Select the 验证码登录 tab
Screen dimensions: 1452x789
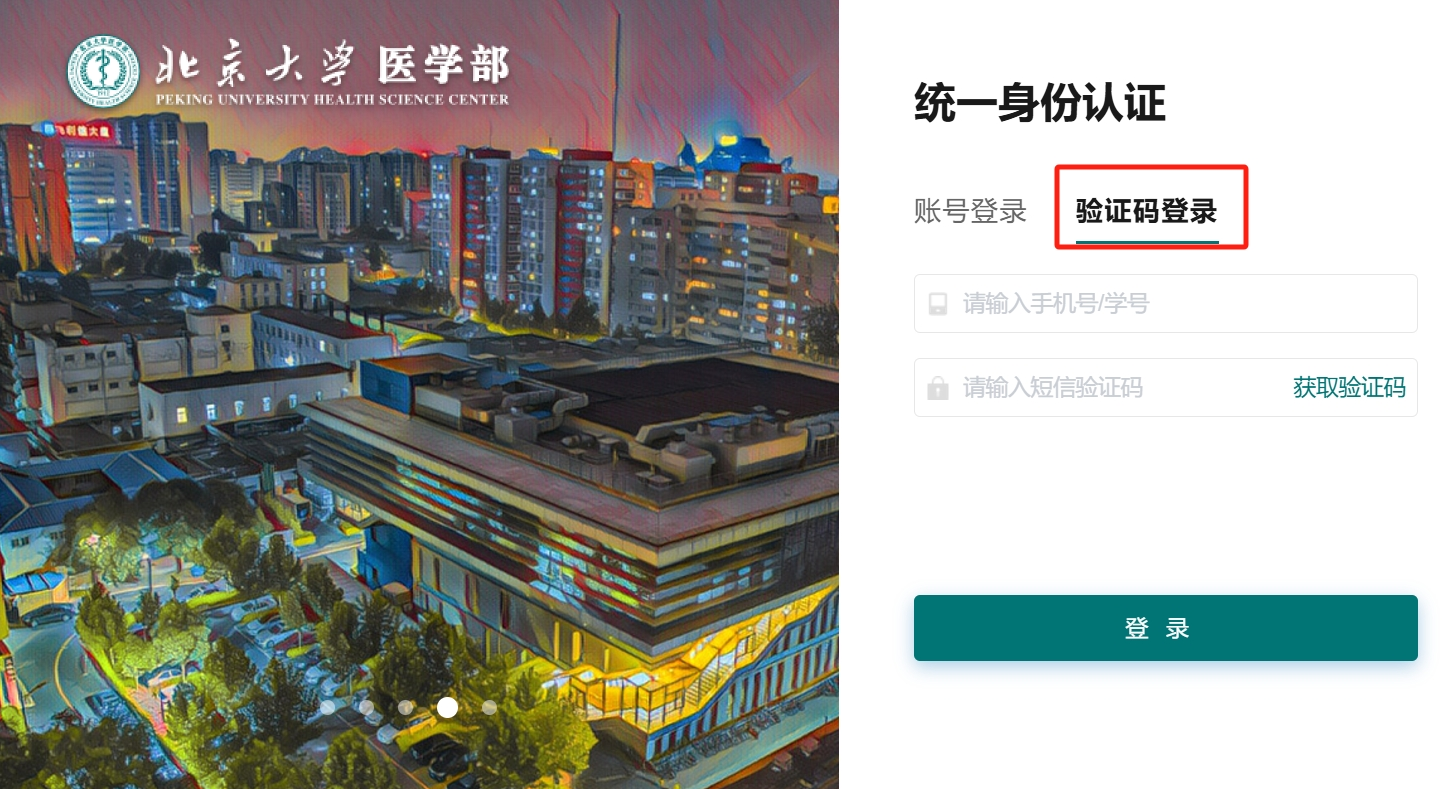tap(1146, 211)
